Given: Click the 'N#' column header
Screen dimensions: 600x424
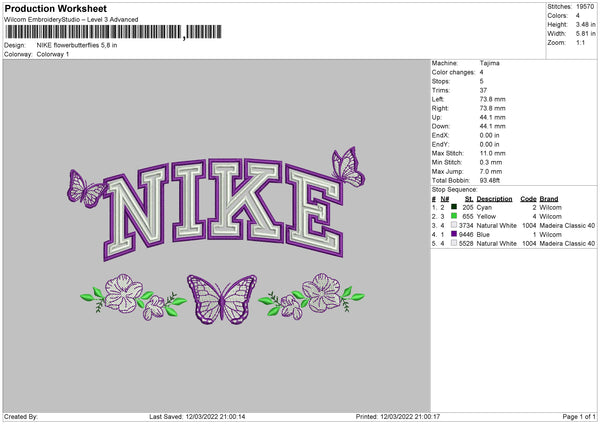Looking at the screenshot, I should (445, 199).
